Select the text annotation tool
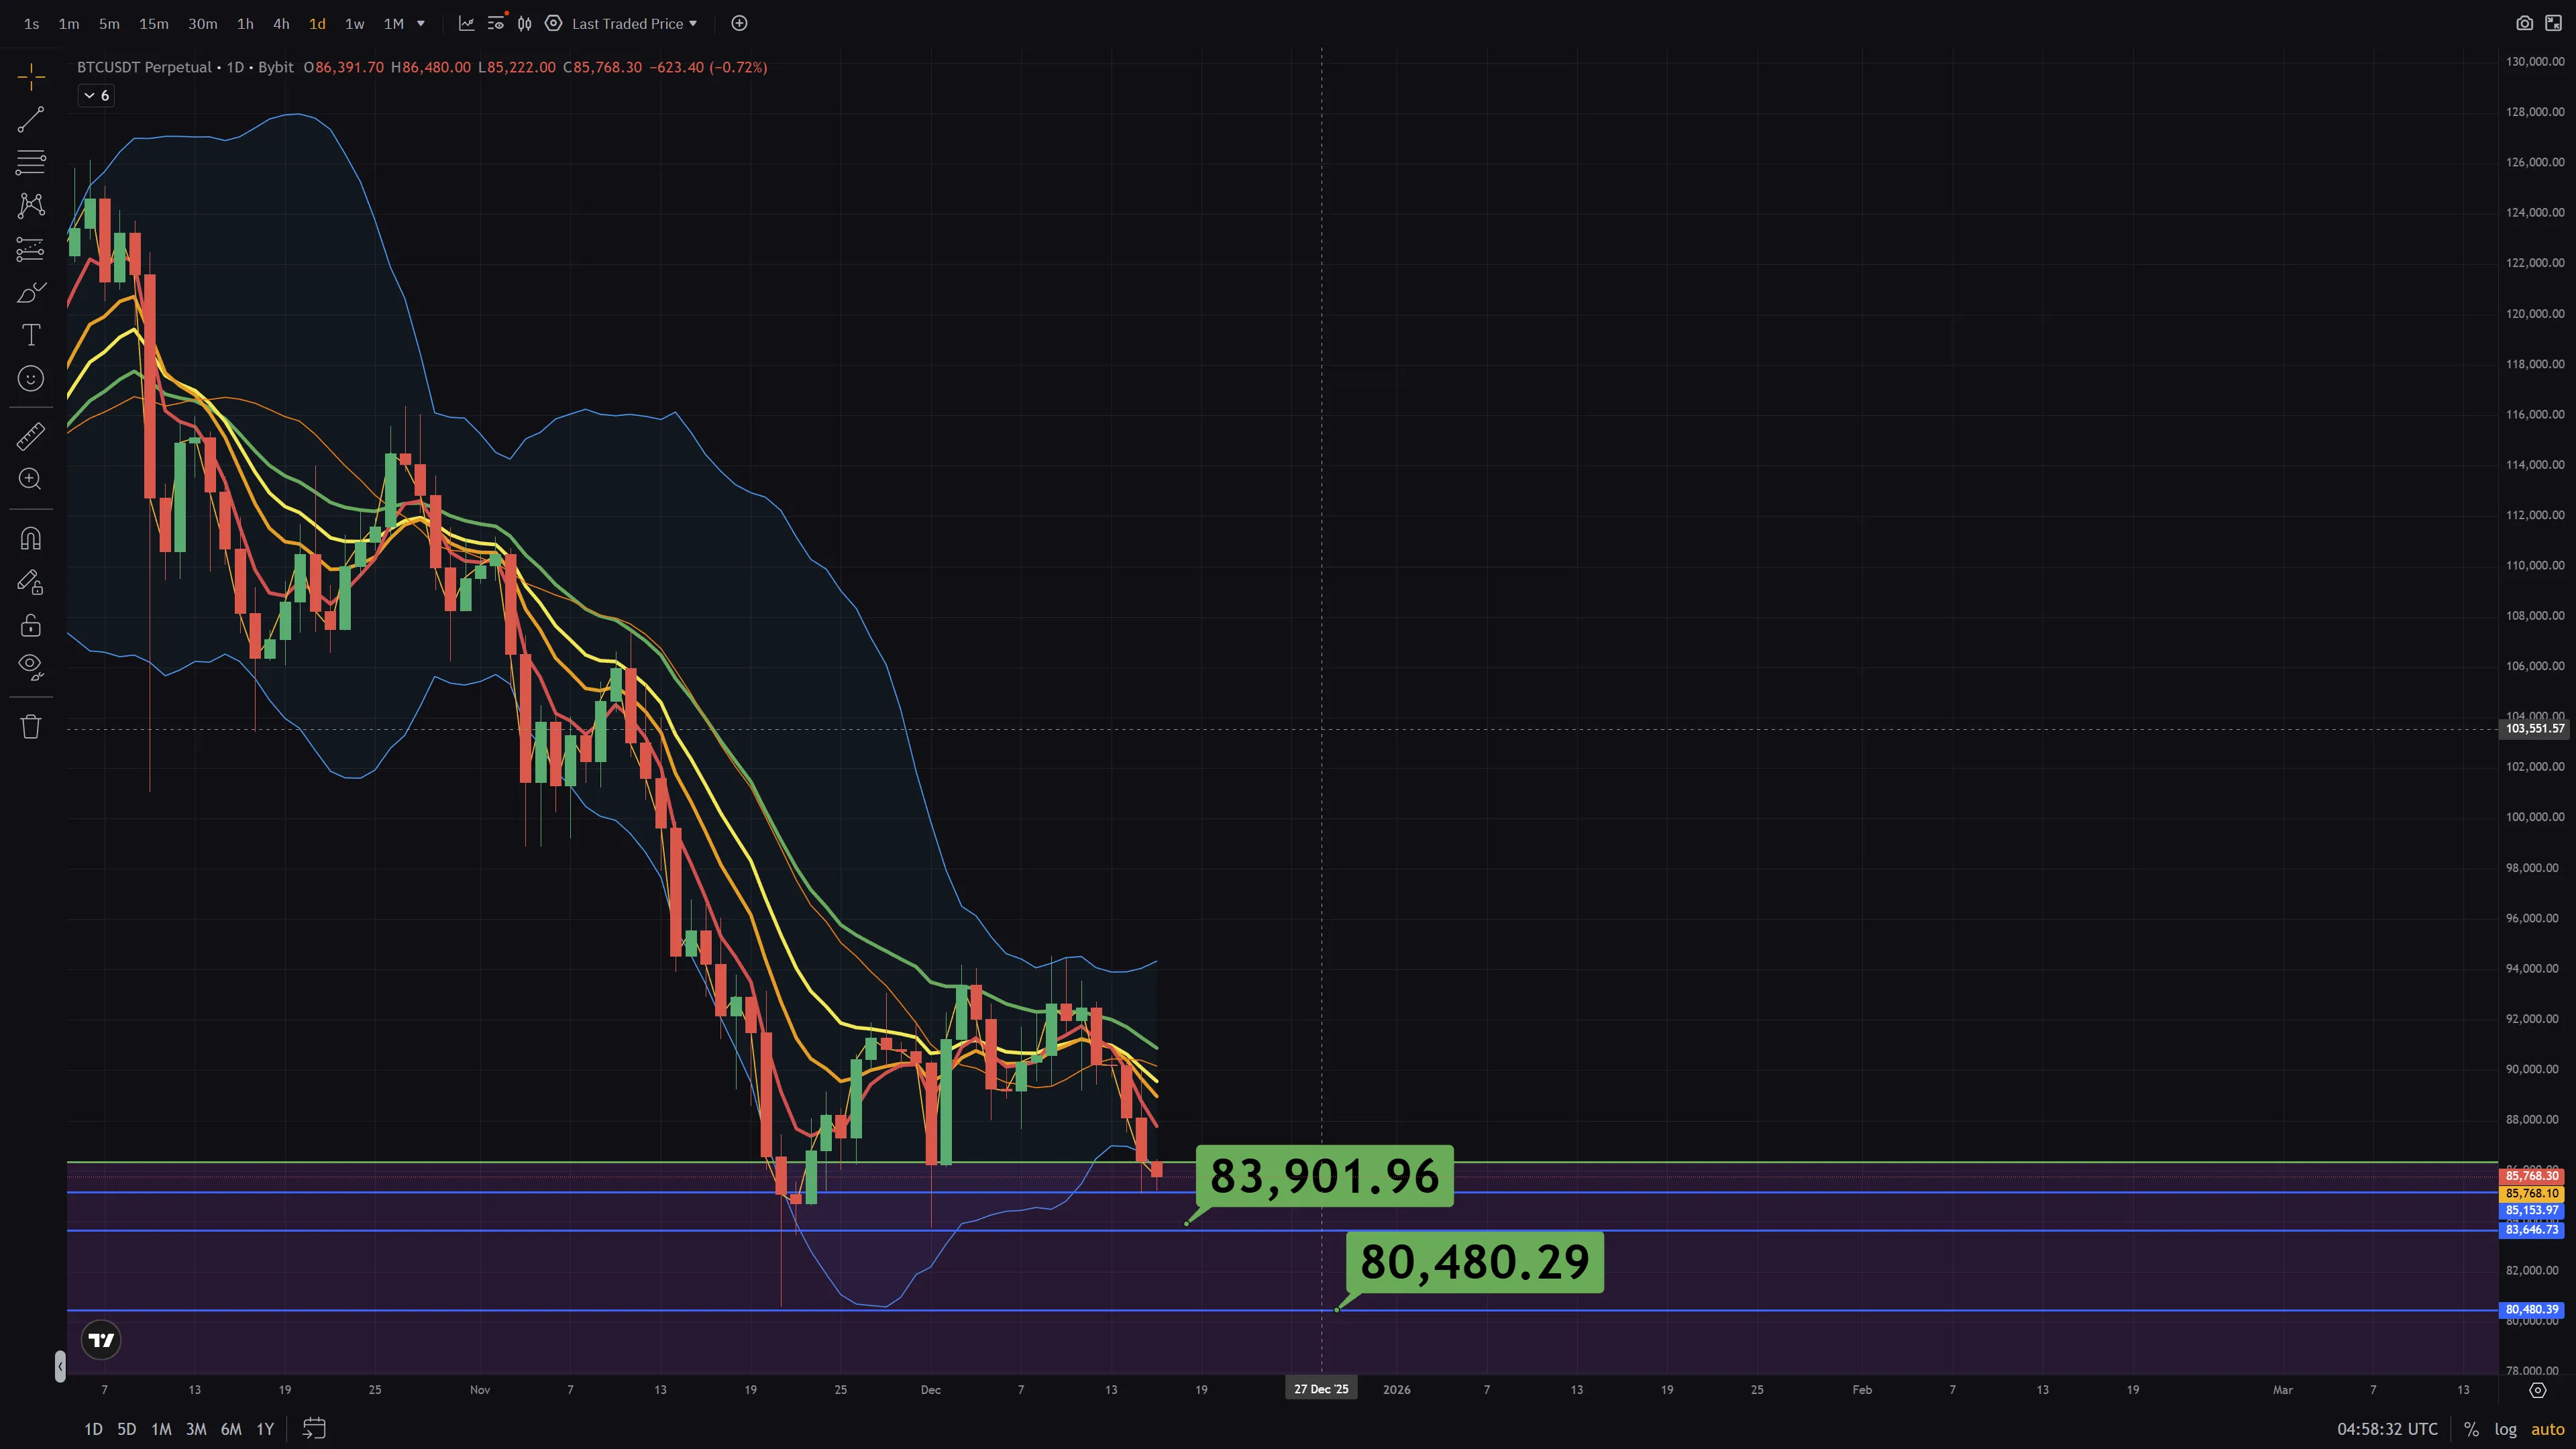The image size is (2576, 1449). tap(31, 335)
